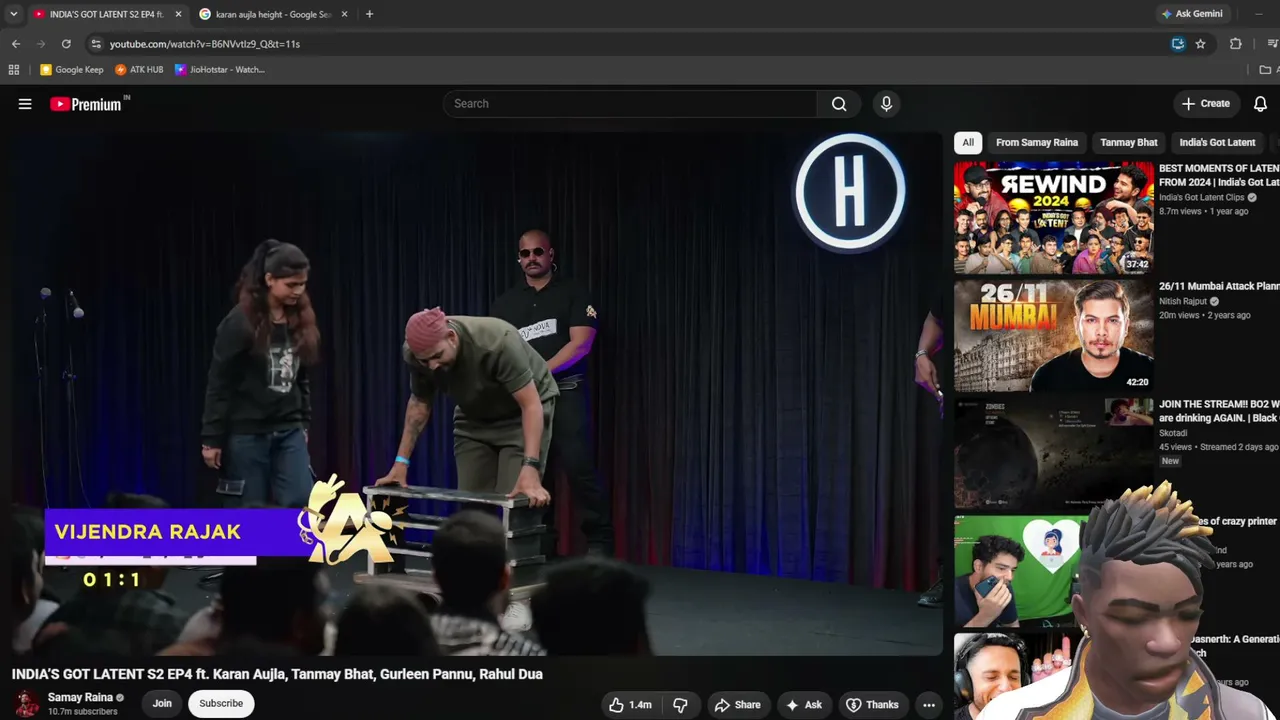Go to YouTube Premium home logo
This screenshot has height=720, width=1280.
coord(88,104)
